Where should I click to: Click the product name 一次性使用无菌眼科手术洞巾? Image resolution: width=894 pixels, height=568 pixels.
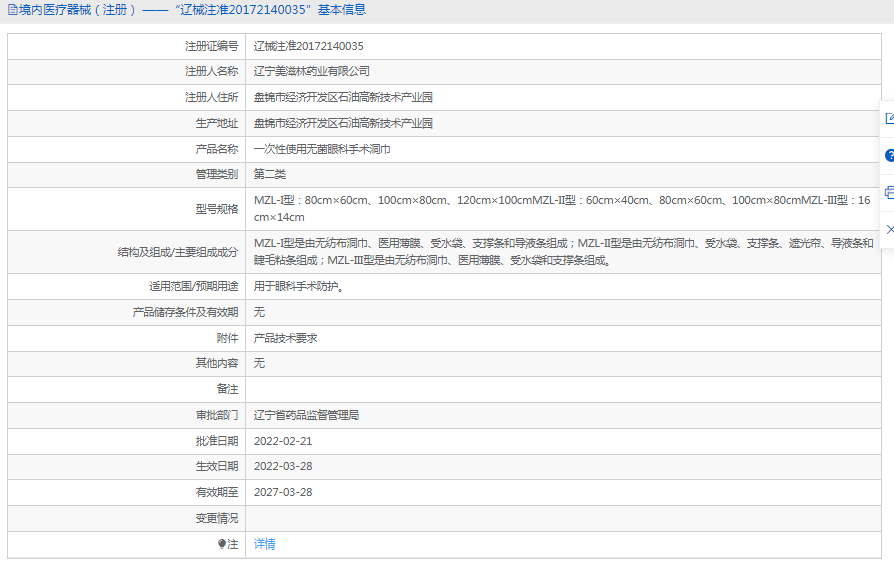click(321, 149)
